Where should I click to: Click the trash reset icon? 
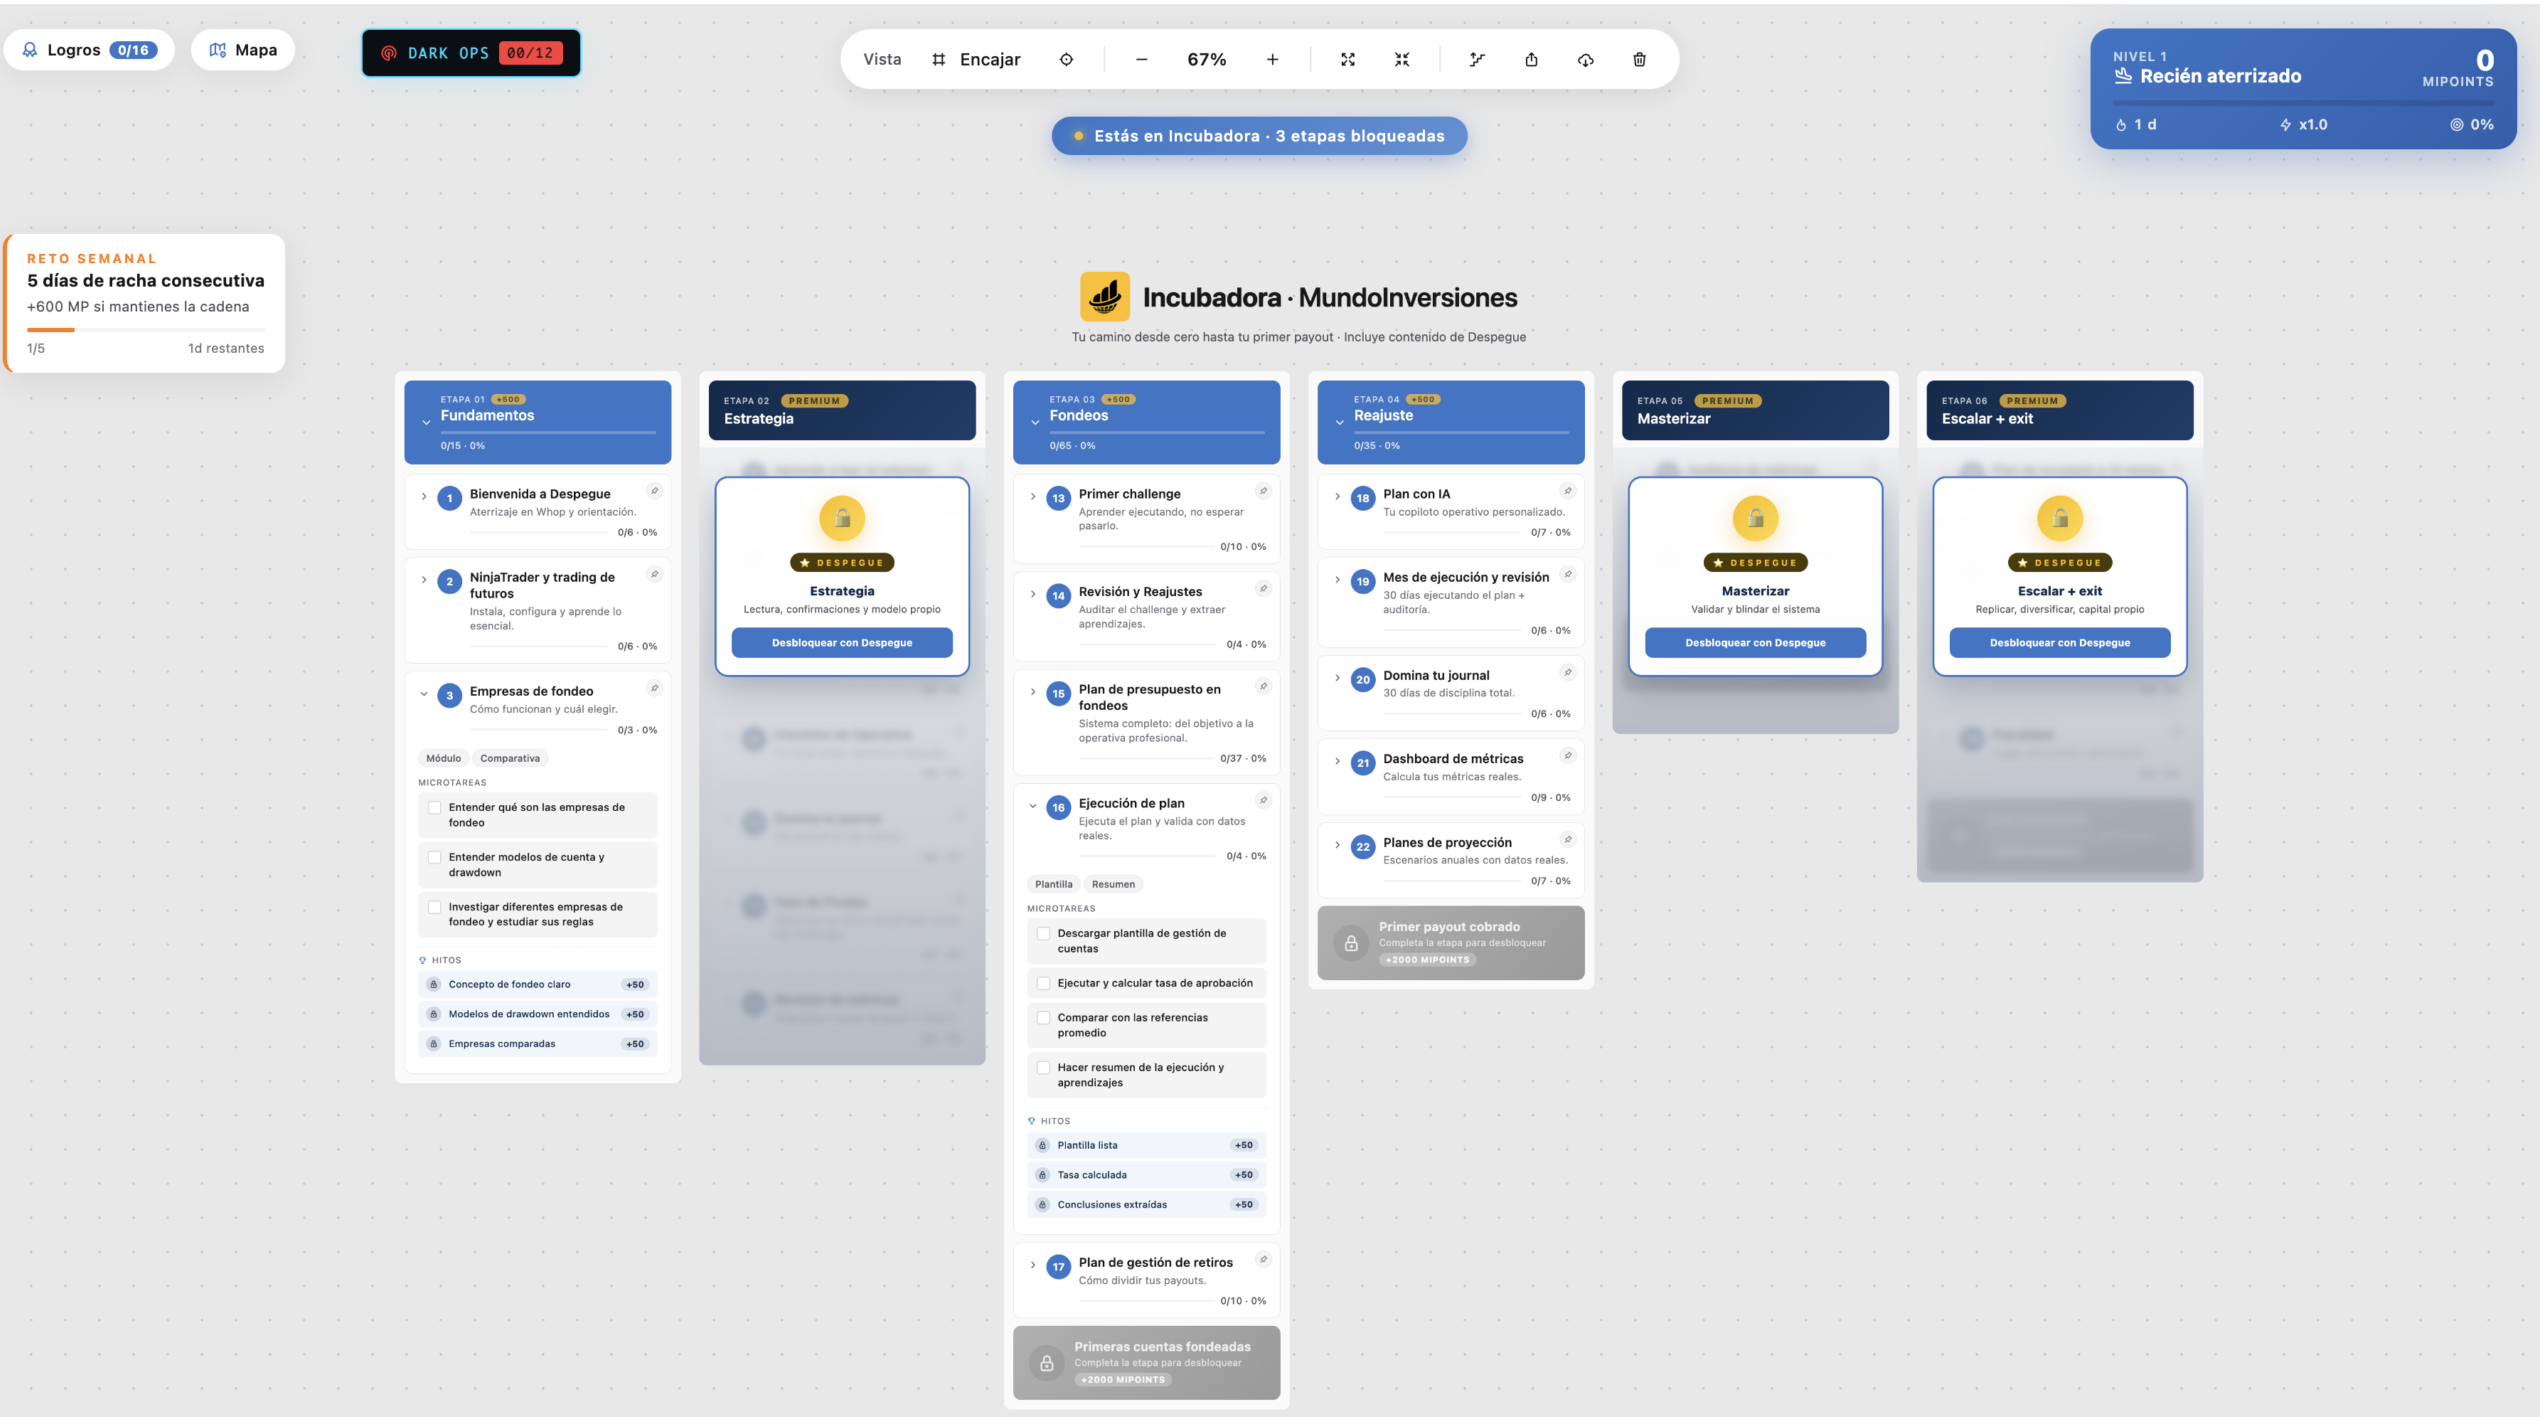tap(1639, 59)
